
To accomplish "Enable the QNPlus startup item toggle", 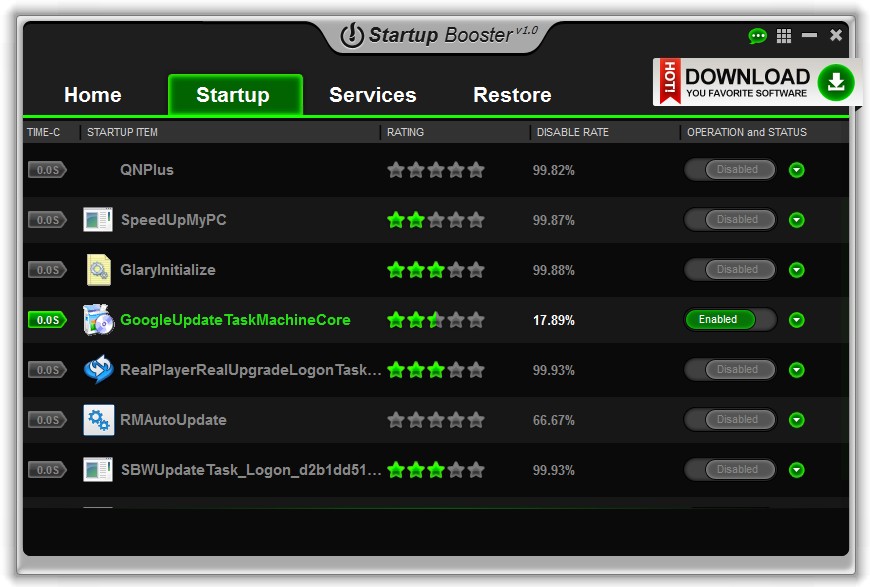I will [x=730, y=170].
